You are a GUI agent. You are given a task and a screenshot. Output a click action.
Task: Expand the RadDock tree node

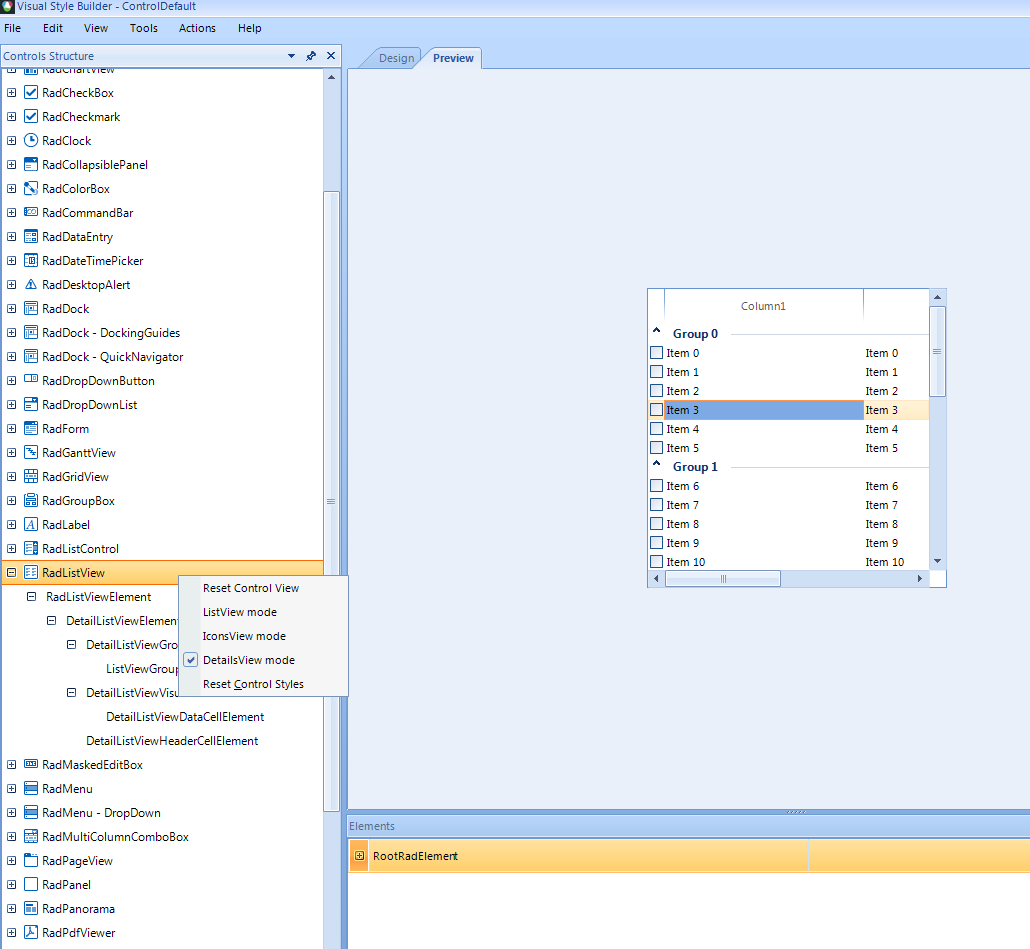pos(11,309)
